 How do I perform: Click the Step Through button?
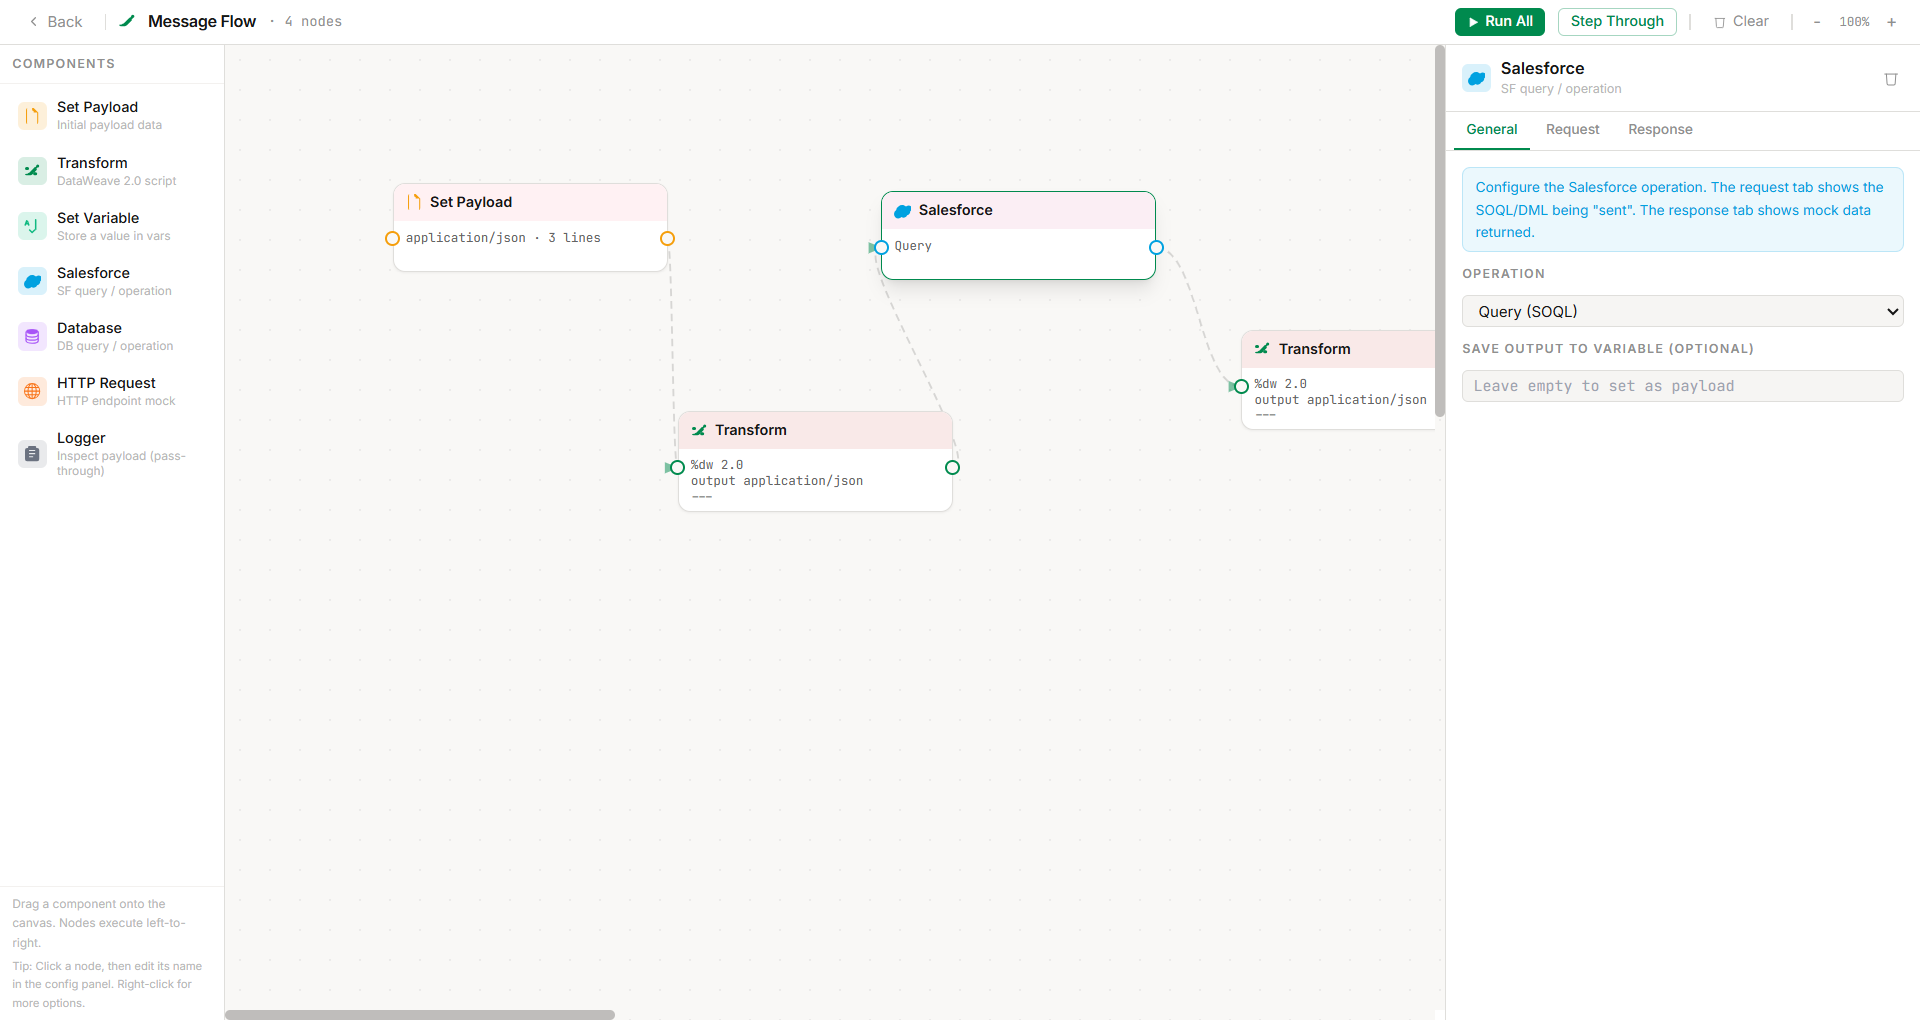[1617, 21]
